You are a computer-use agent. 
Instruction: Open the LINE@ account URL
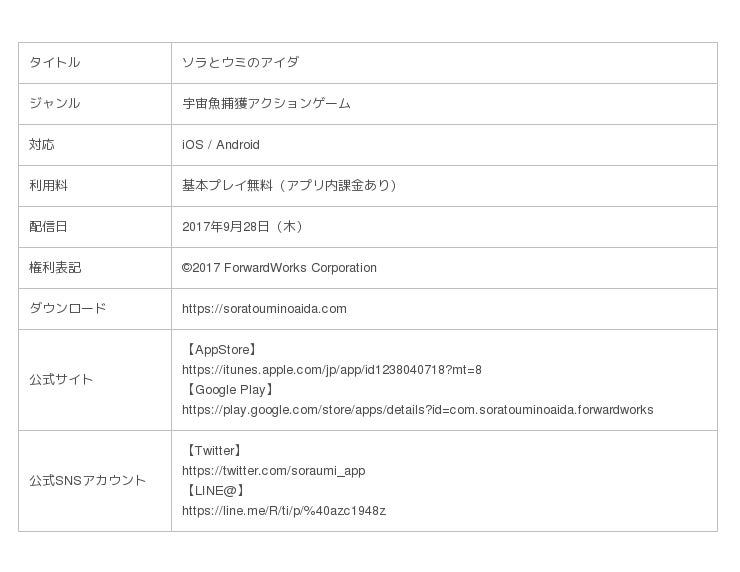pyautogui.click(x=283, y=511)
